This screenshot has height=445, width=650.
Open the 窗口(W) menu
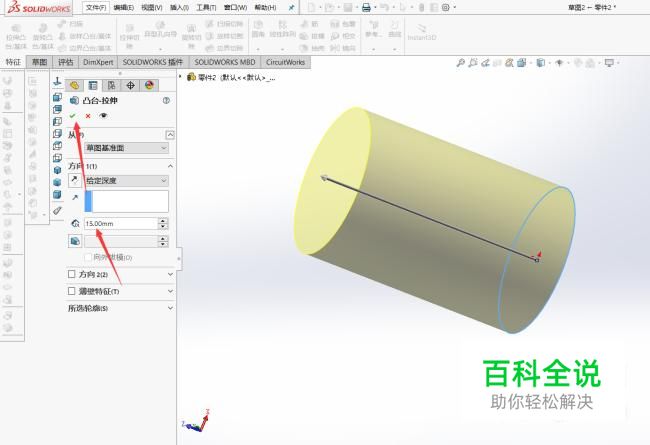pyautogui.click(x=235, y=7)
